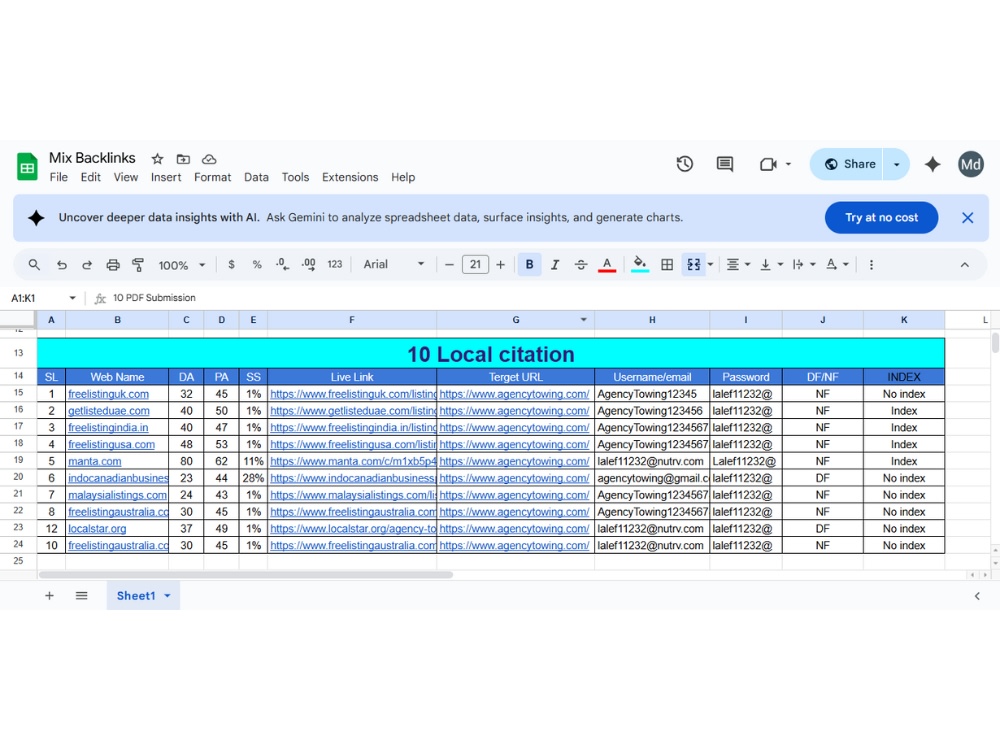Format as currency dollar icon
The image size is (1000, 750).
click(x=232, y=265)
